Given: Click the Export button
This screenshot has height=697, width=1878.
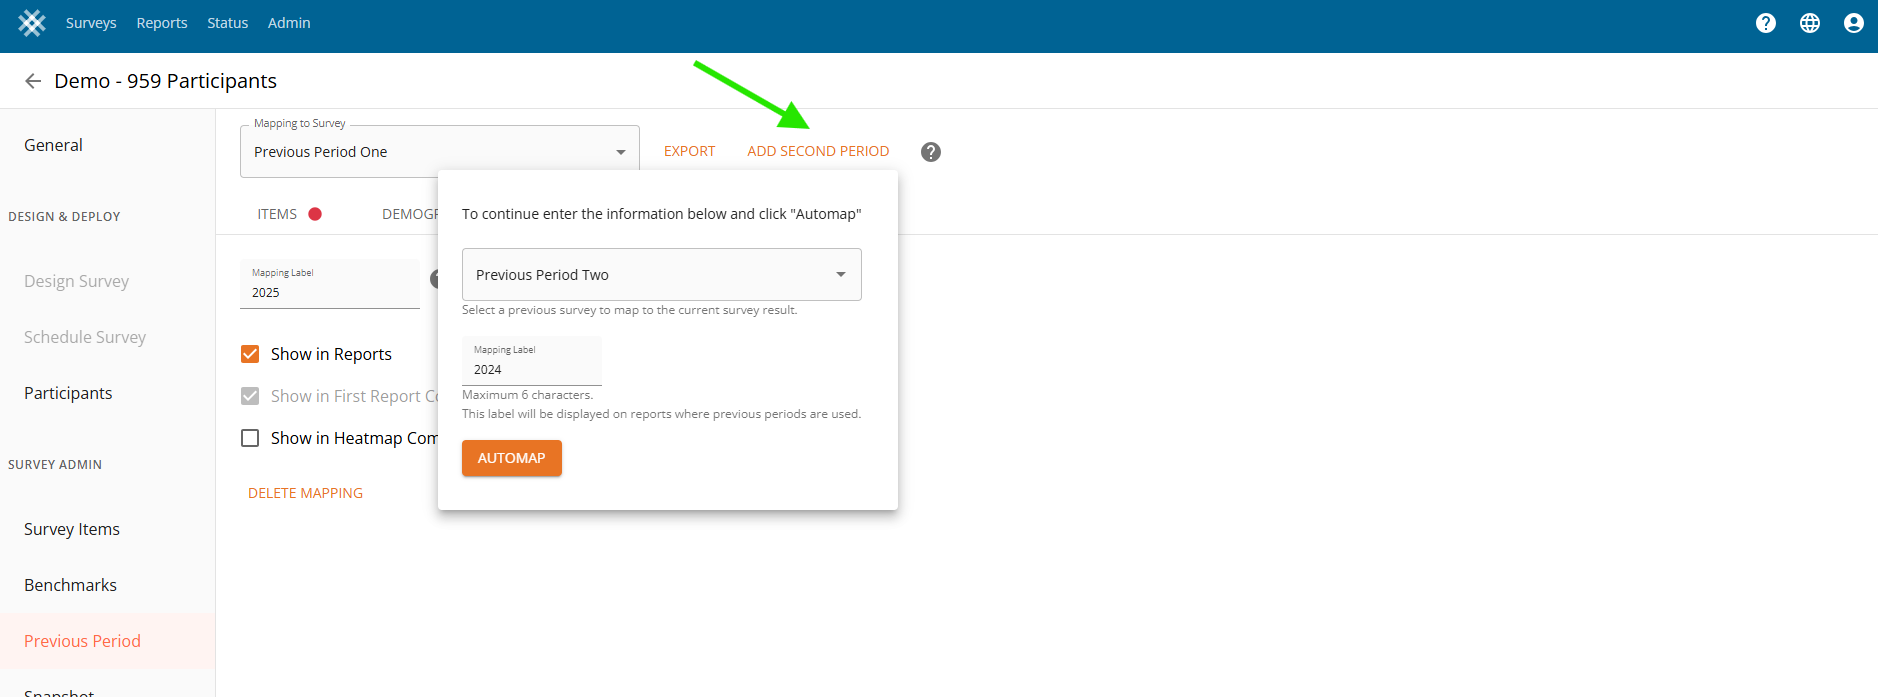Looking at the screenshot, I should pos(689,151).
